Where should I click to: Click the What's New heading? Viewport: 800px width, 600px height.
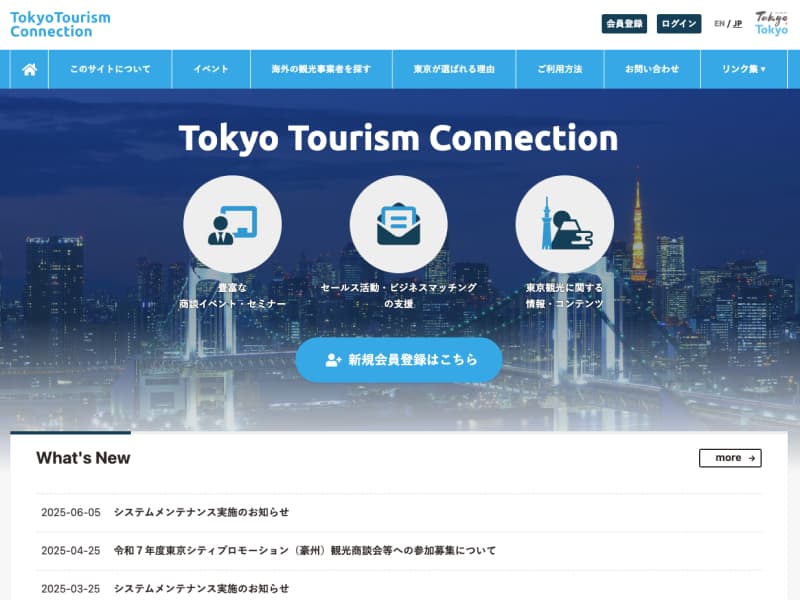point(83,458)
